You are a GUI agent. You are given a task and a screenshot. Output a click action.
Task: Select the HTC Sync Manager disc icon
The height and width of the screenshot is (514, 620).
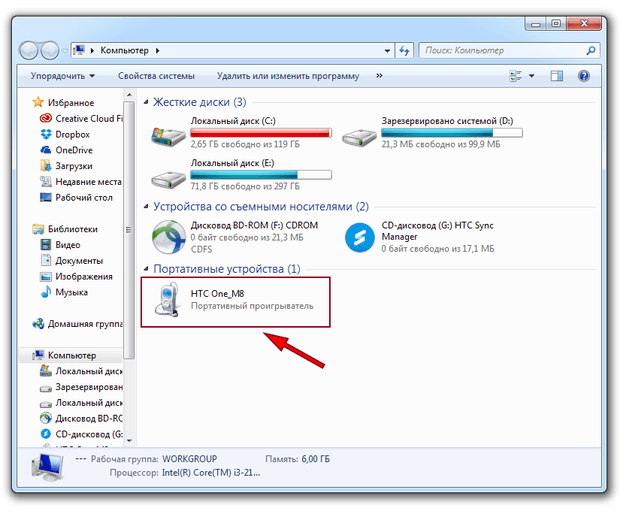359,238
